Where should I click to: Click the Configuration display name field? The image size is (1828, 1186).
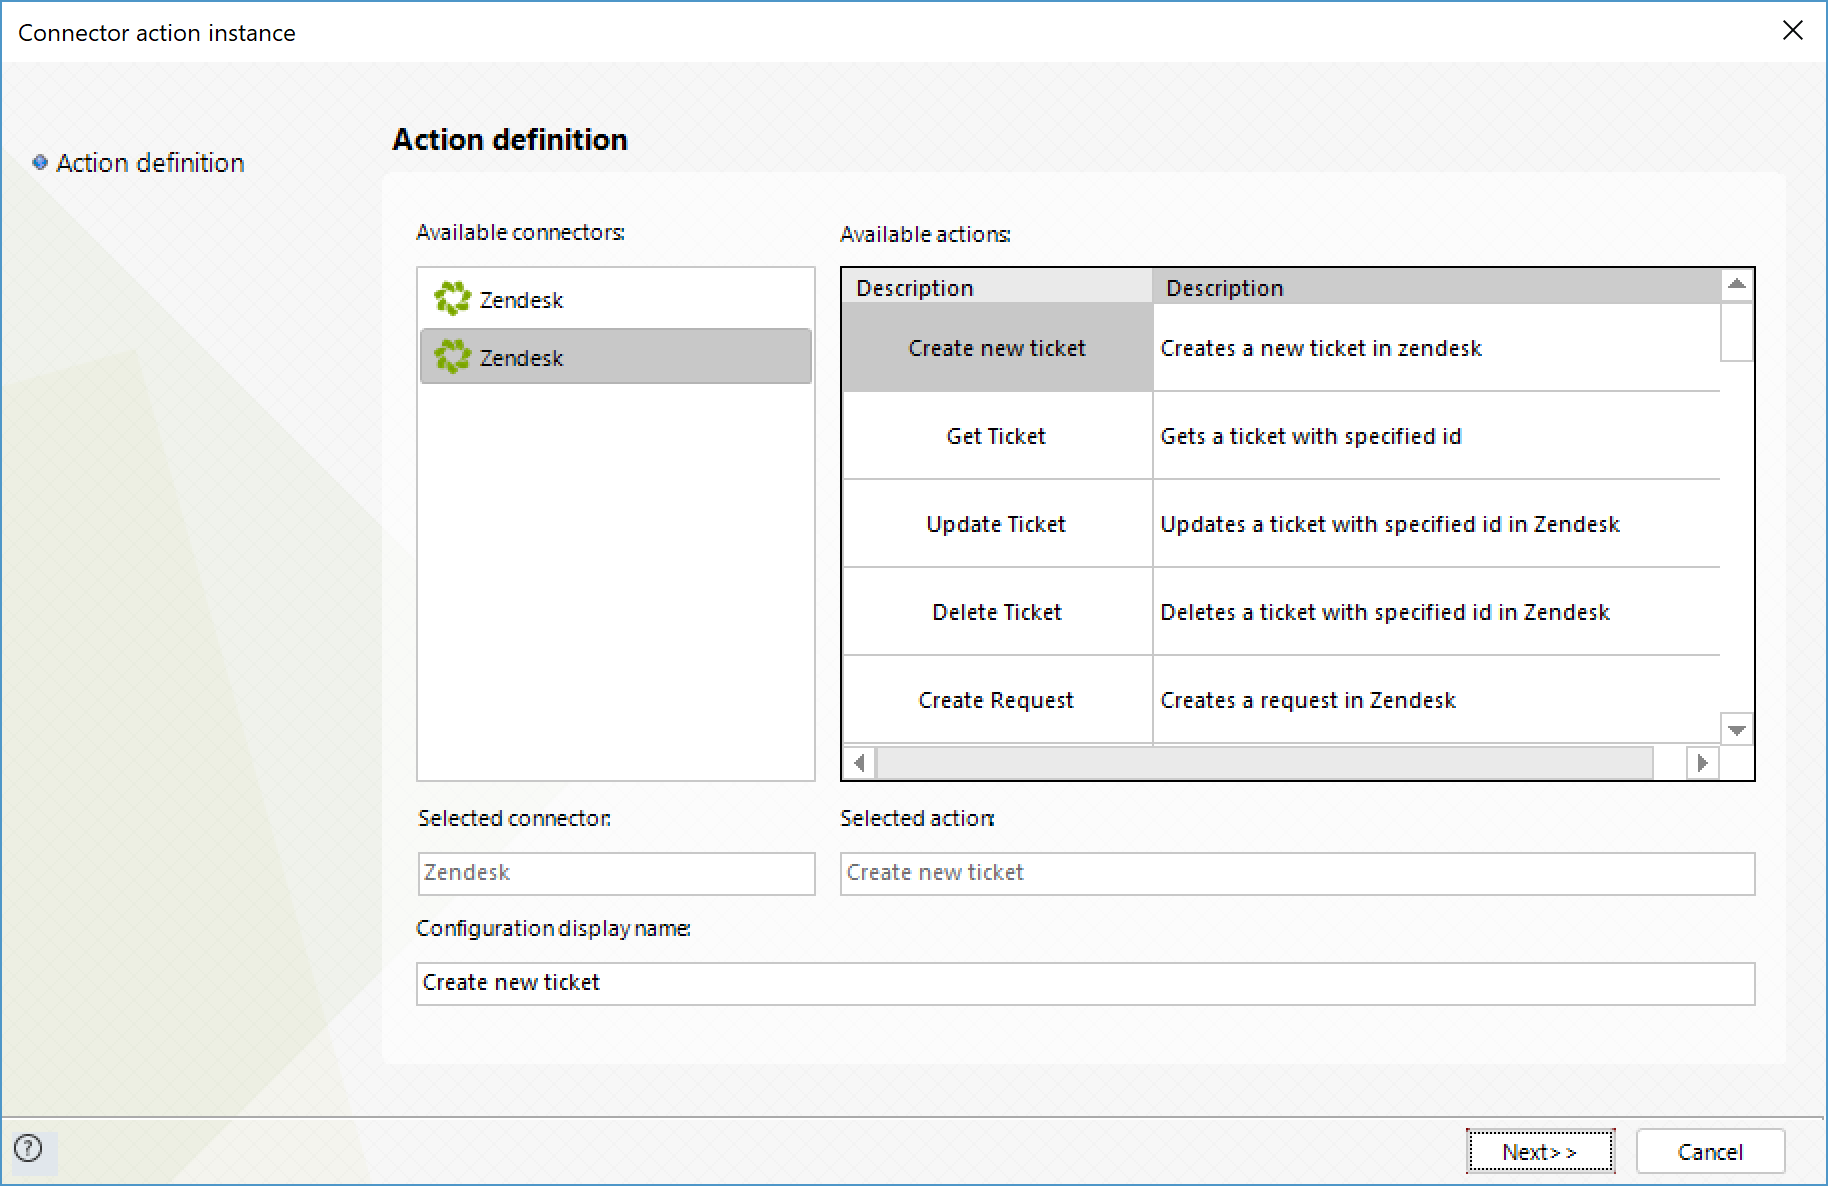click(1085, 983)
